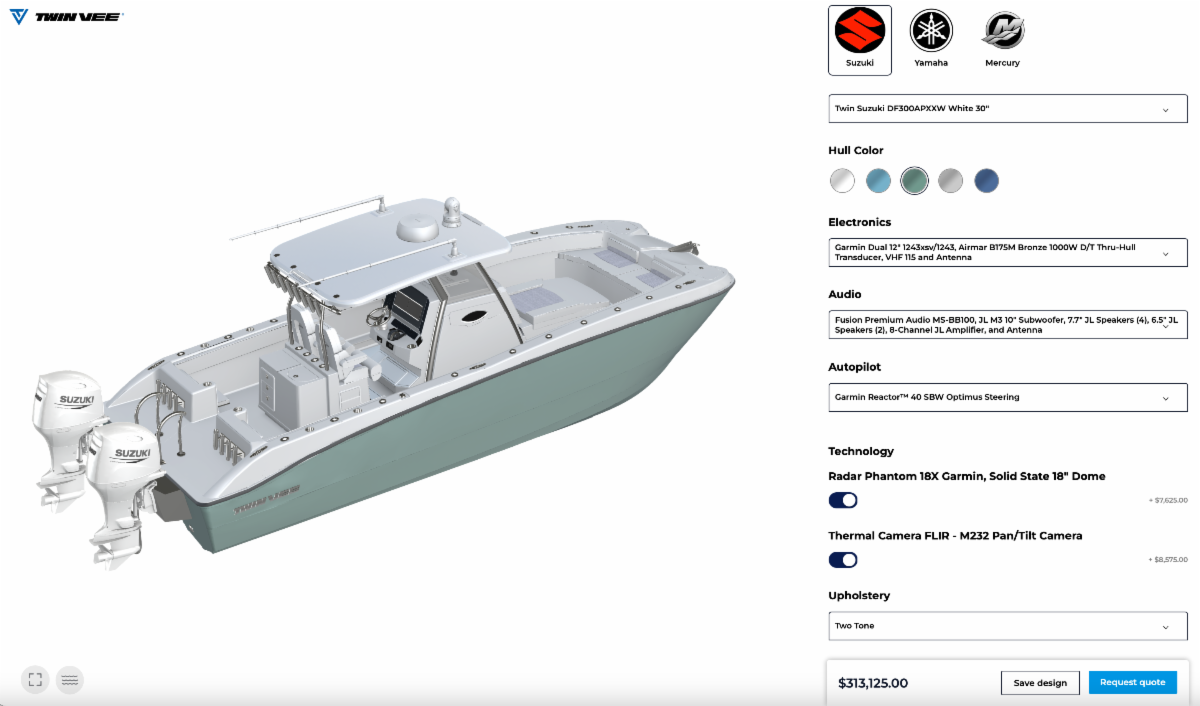Image resolution: width=1200 pixels, height=706 pixels.
Task: Click the Twin Vee logo
Action: [65, 17]
